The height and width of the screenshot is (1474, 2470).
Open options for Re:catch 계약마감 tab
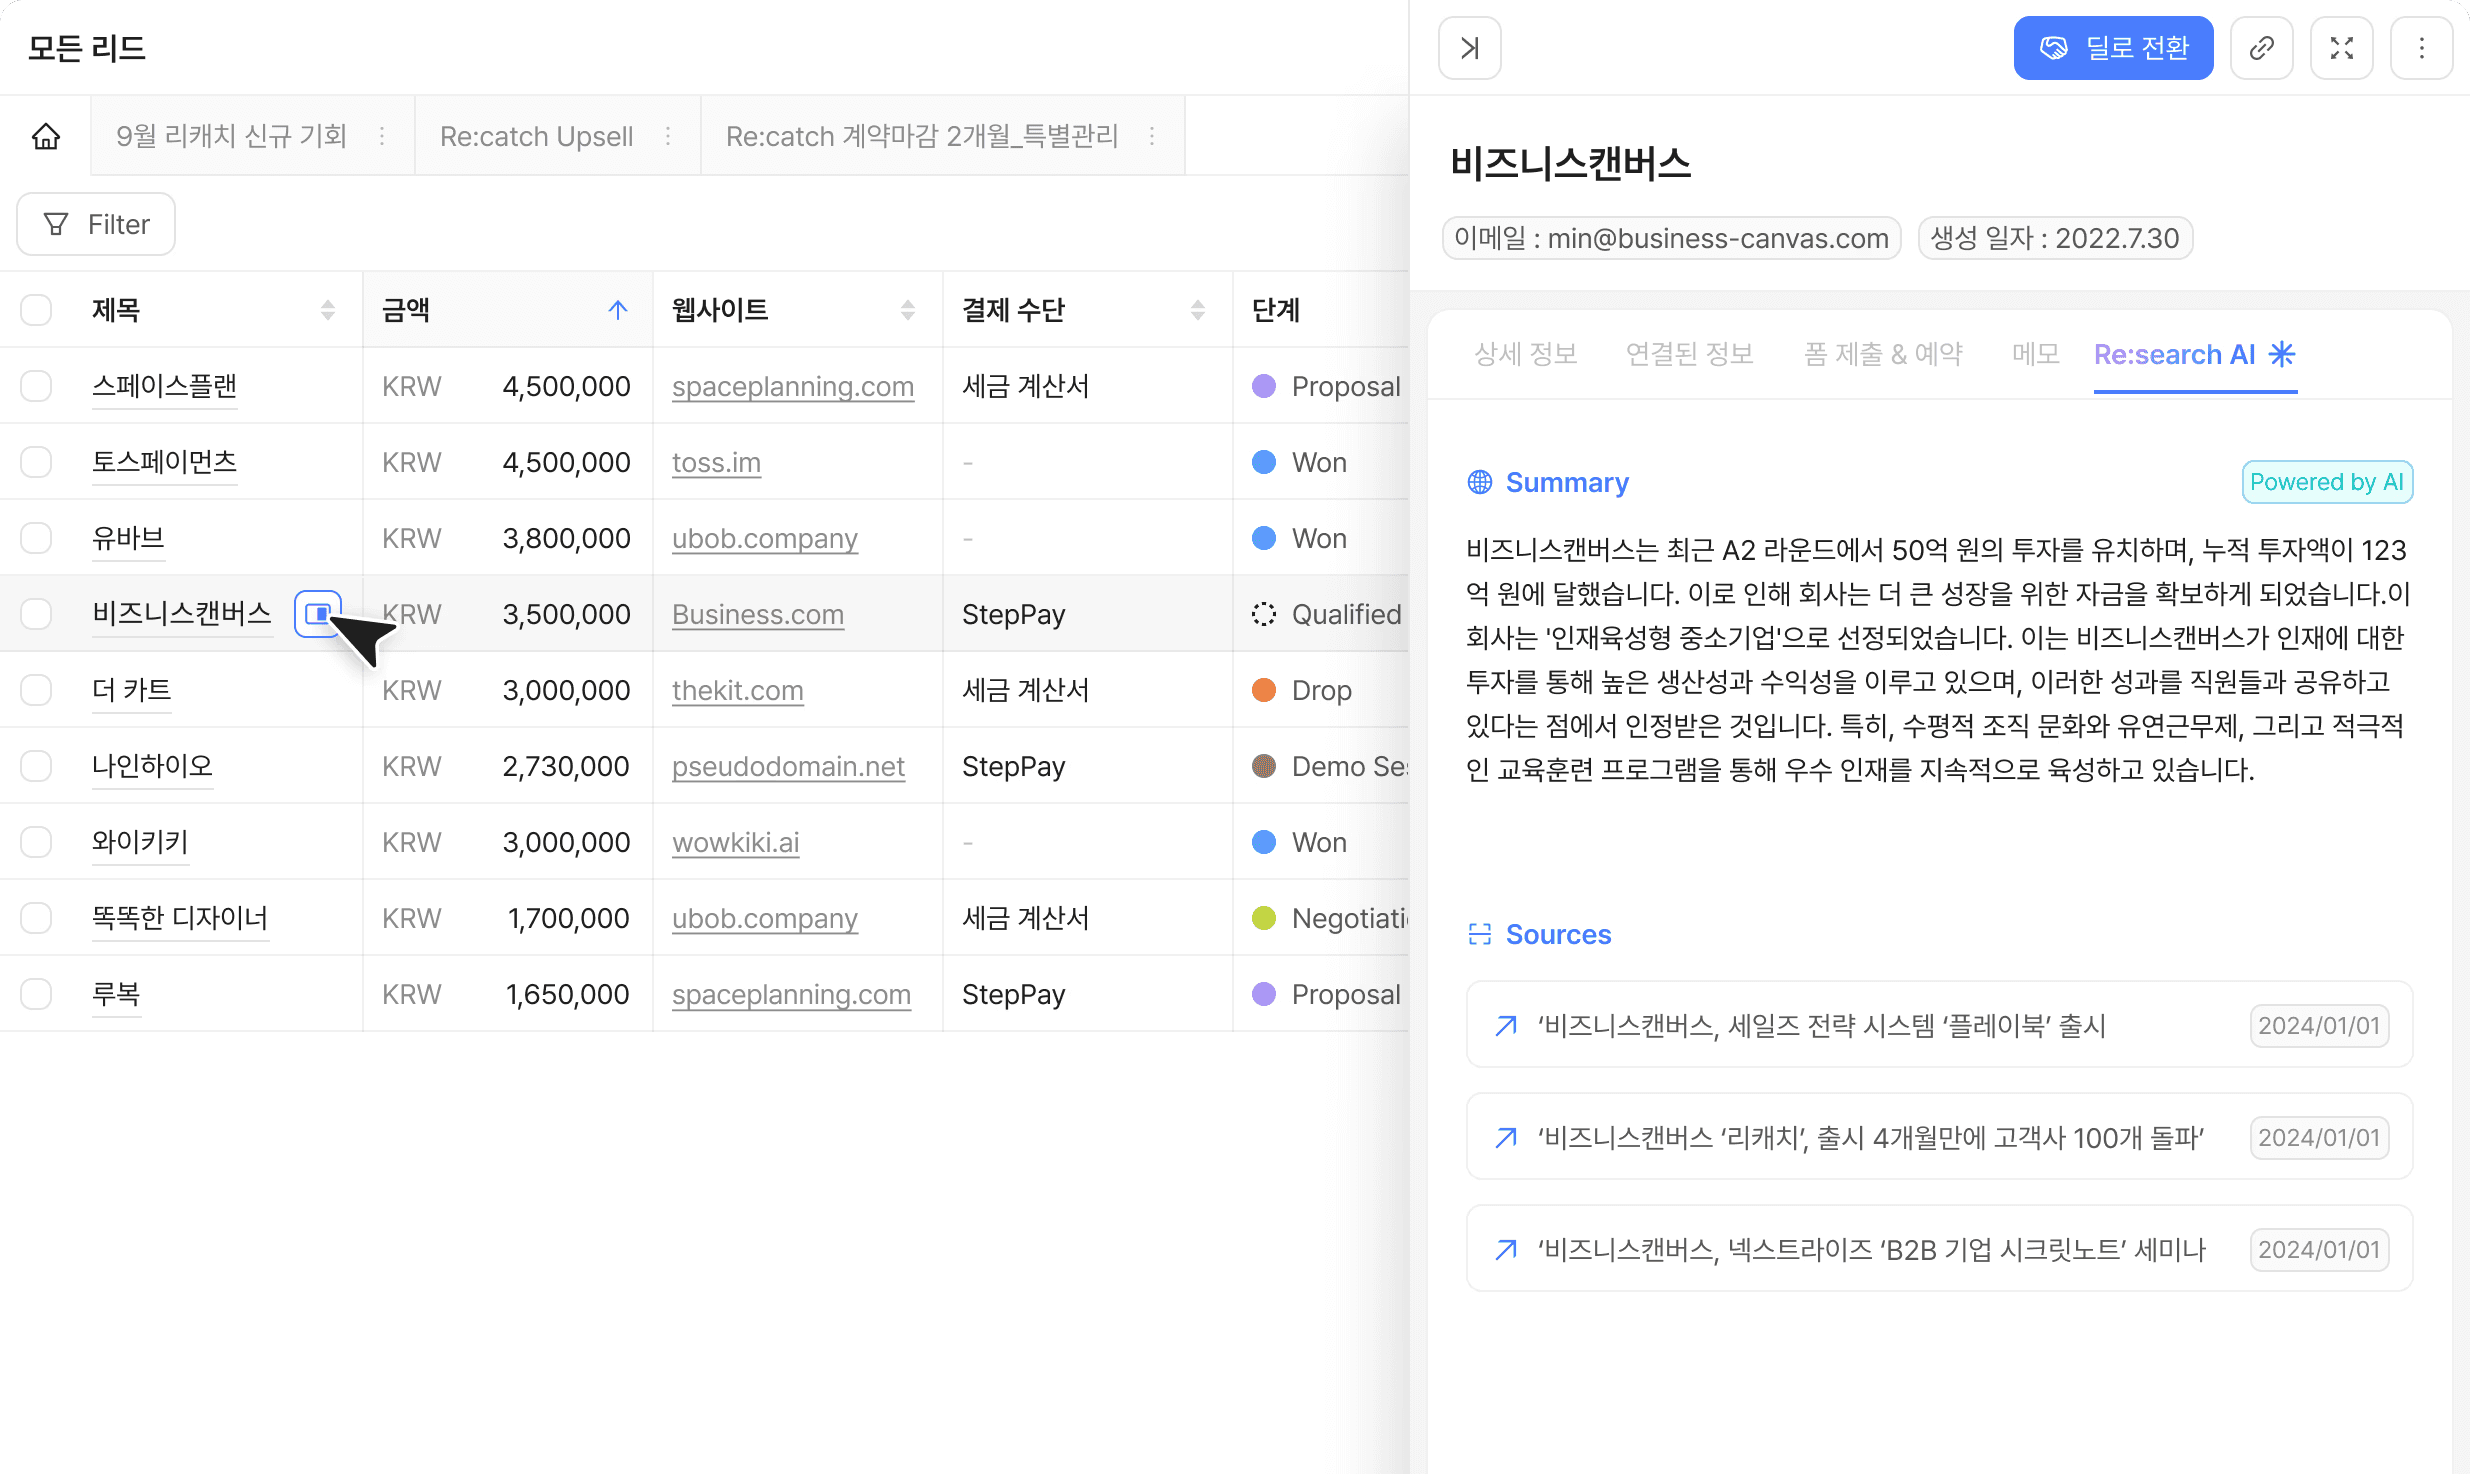click(x=1152, y=136)
